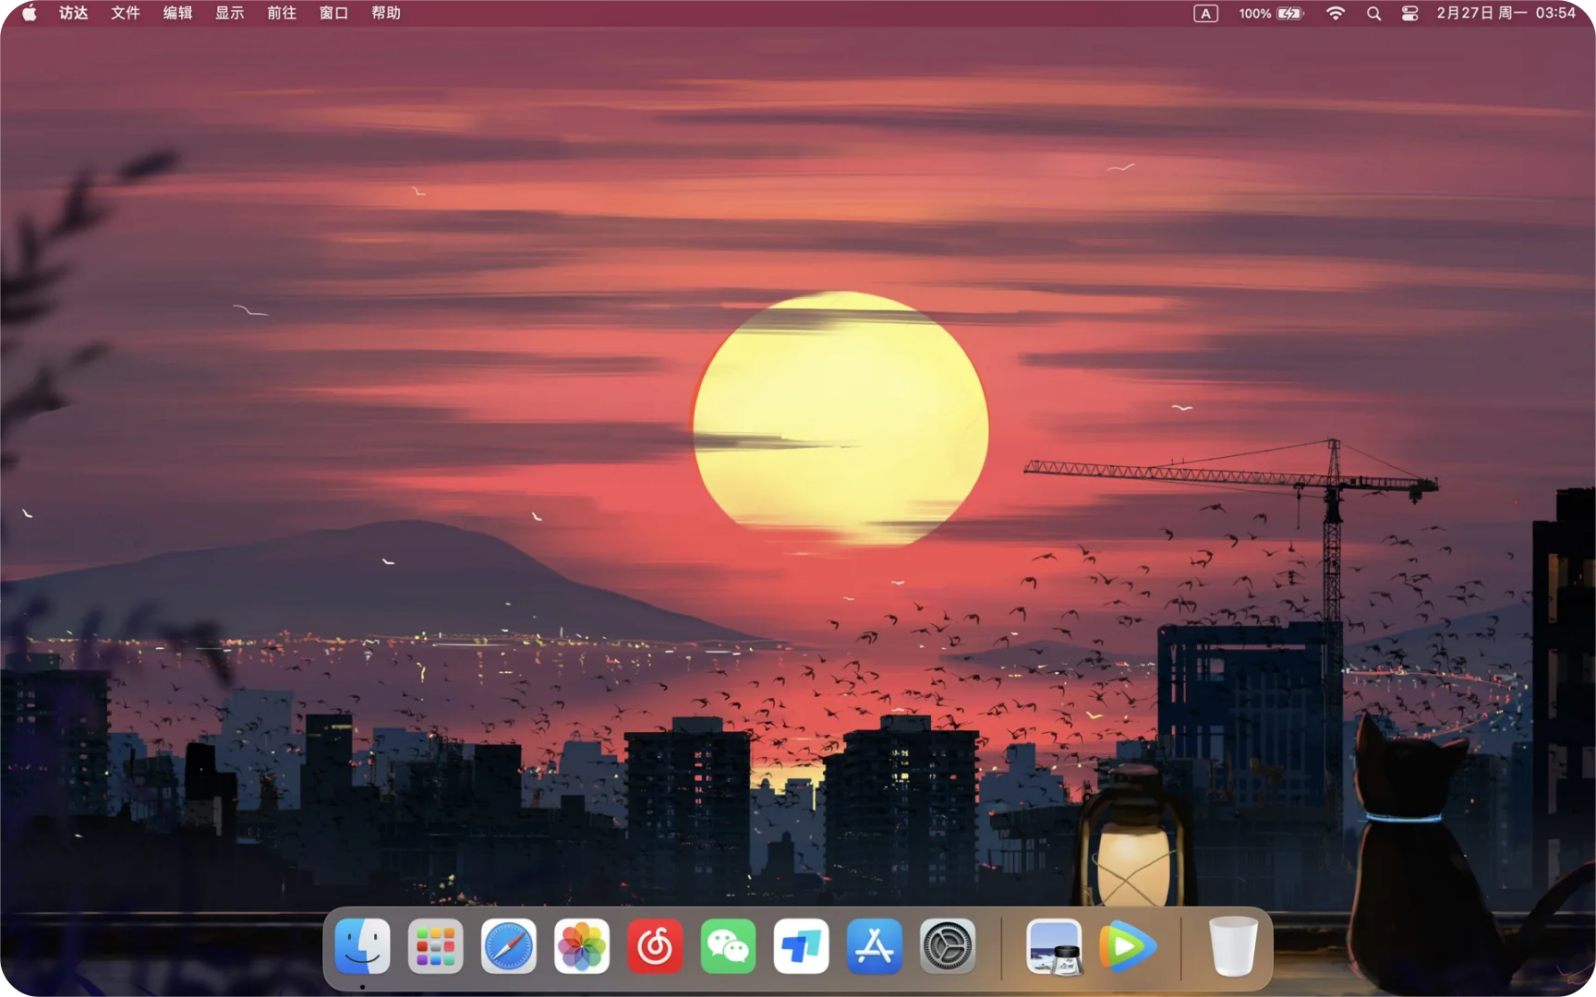Launch Preview app from the dock

click(x=1054, y=946)
